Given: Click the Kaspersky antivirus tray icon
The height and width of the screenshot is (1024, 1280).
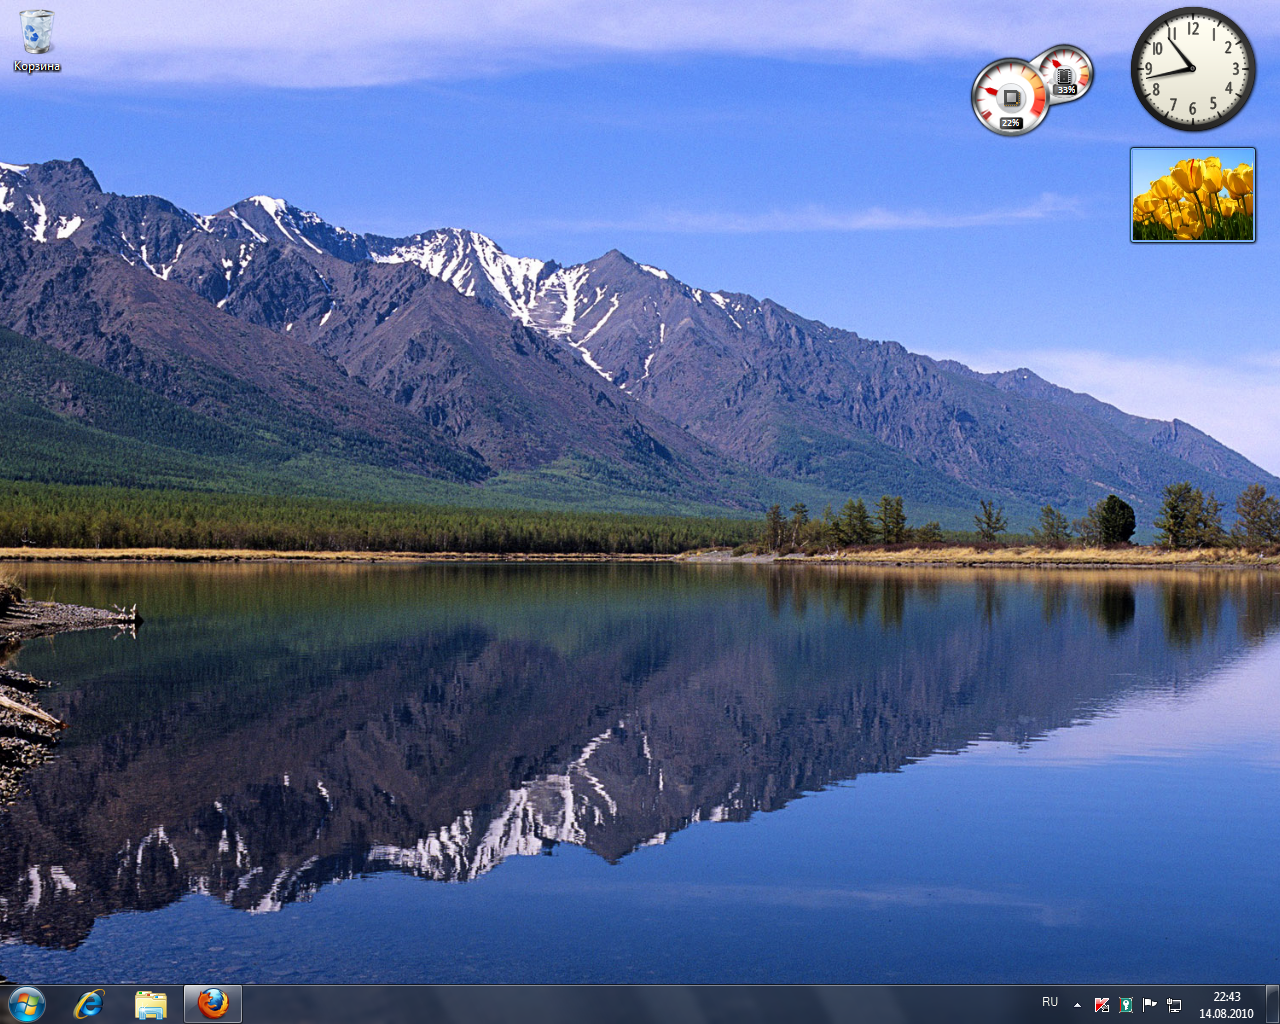Looking at the screenshot, I should coord(1102,1004).
